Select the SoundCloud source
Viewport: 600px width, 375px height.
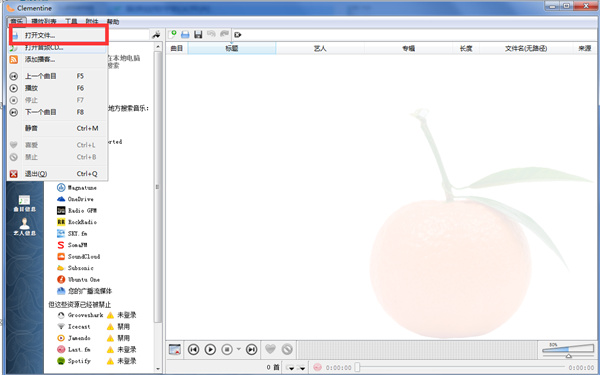78,256
